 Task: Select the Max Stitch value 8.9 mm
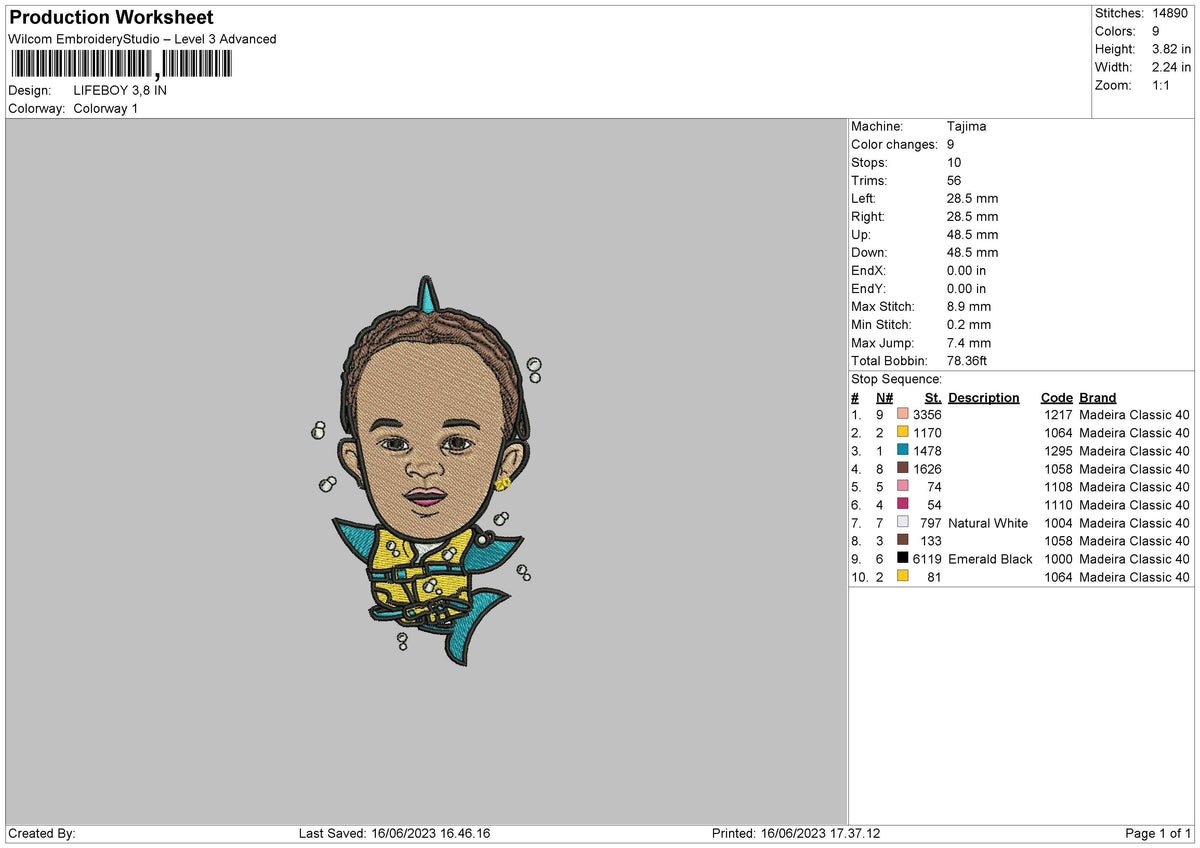point(969,307)
